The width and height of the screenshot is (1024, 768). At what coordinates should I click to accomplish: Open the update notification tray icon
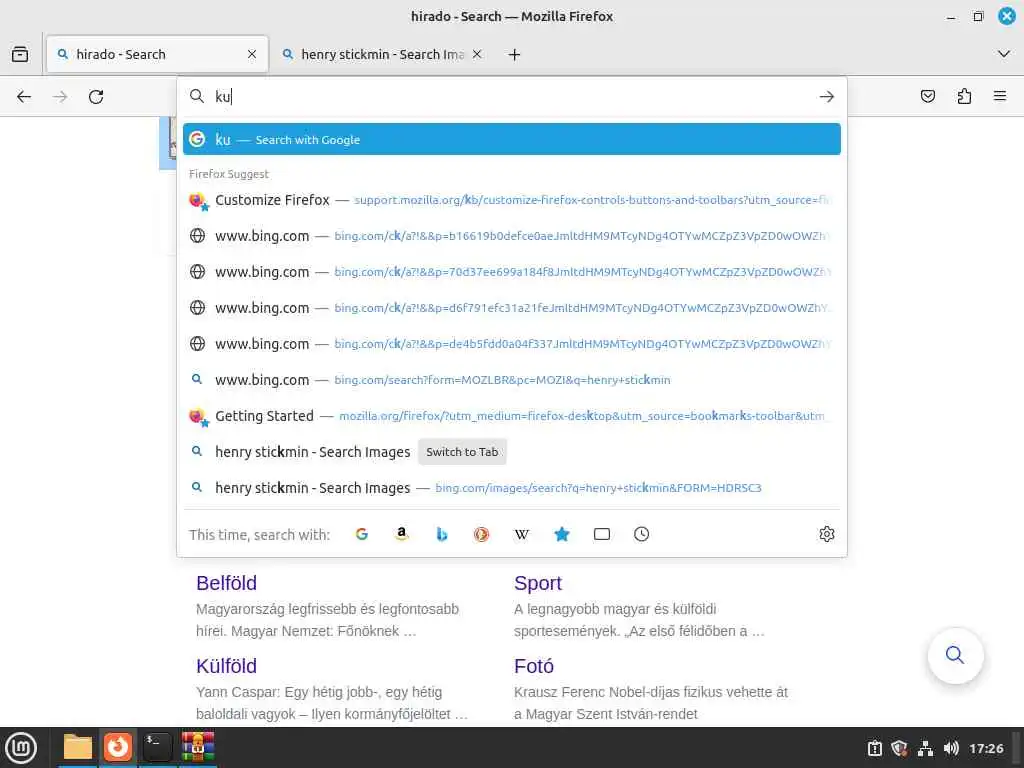(874, 748)
